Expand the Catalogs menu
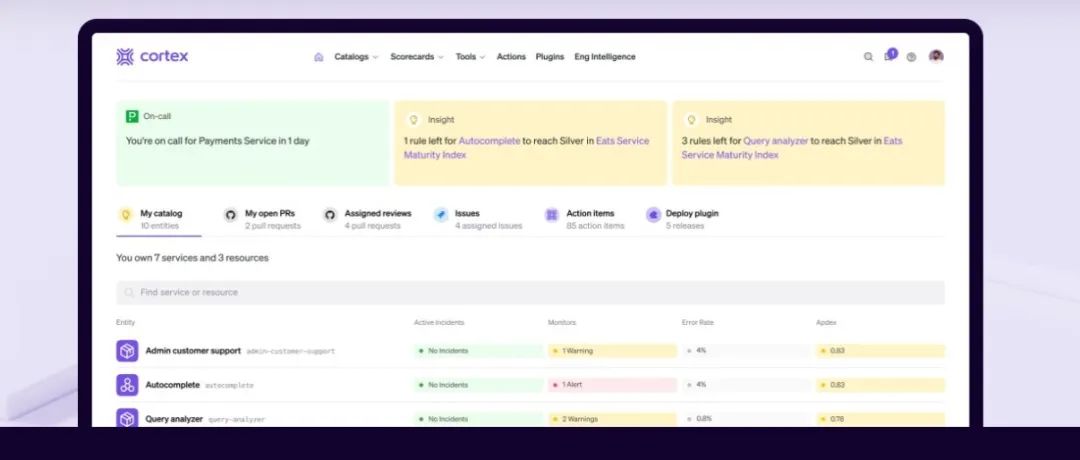Viewport: 1080px width, 460px height. [x=356, y=57]
